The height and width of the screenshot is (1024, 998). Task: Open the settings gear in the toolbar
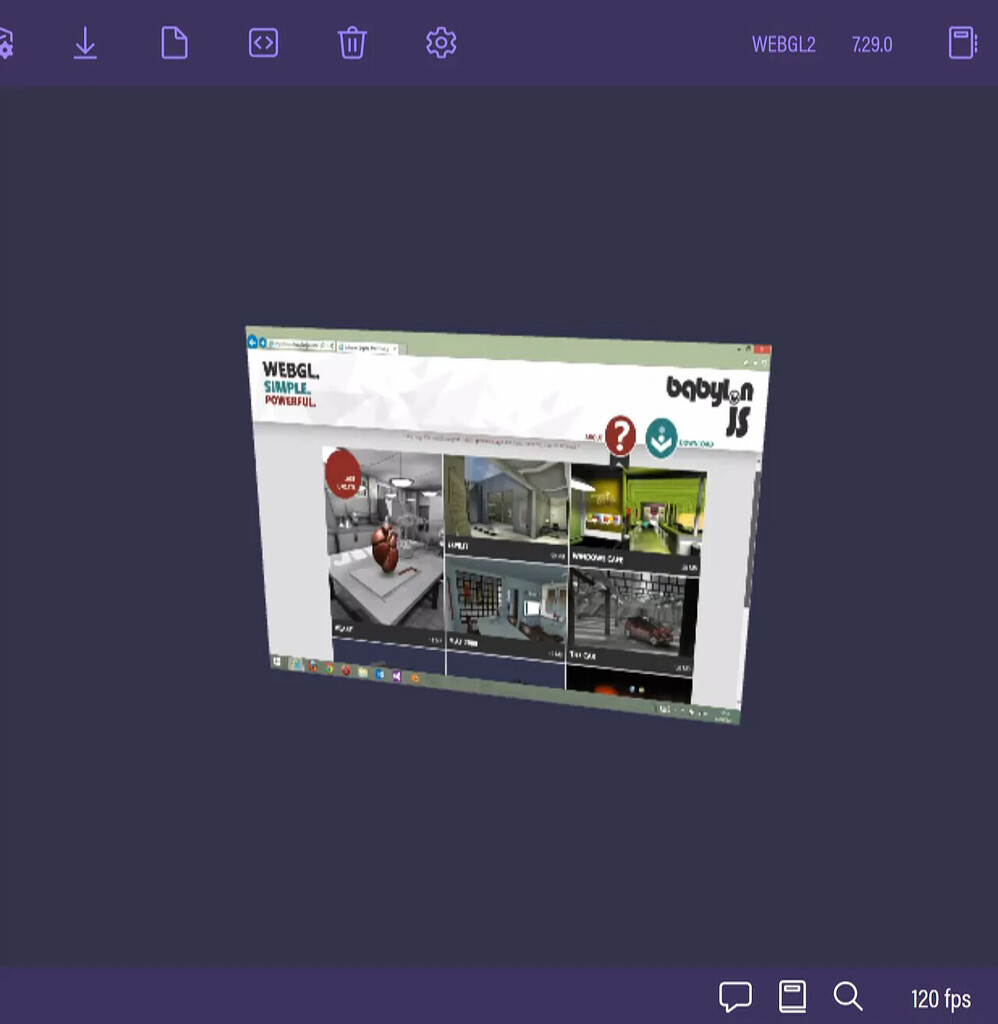coord(440,42)
